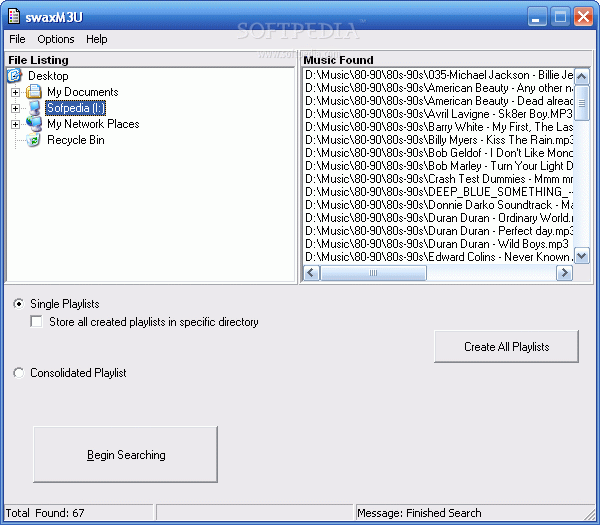Viewport: 600px width, 525px height.
Task: Select the Duran Duran - Perfect day.mp3 entry
Action: (x=439, y=231)
